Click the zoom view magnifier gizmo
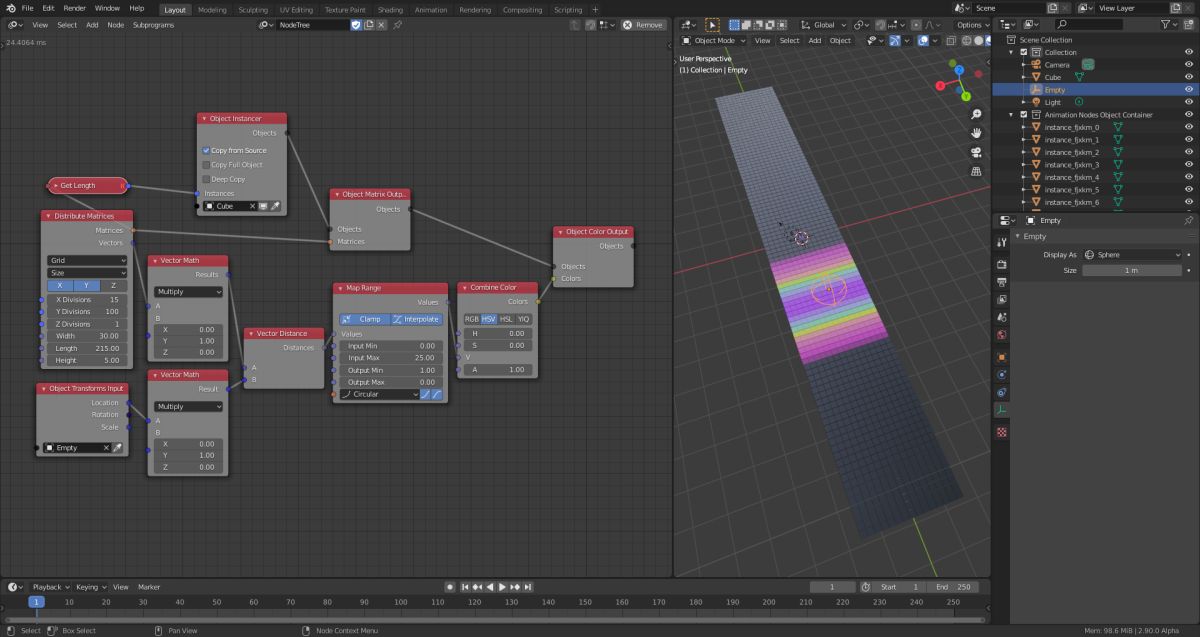 pyautogui.click(x=975, y=111)
